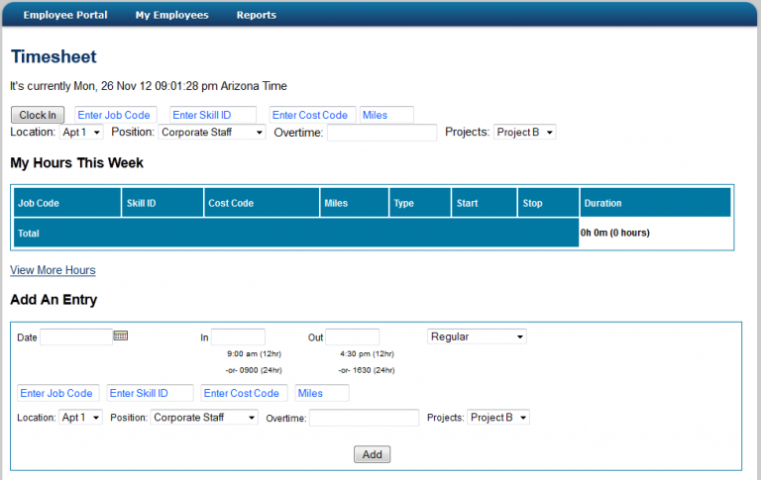761x489 pixels.
Task: Open the calendar date picker icon
Action: tap(120, 336)
